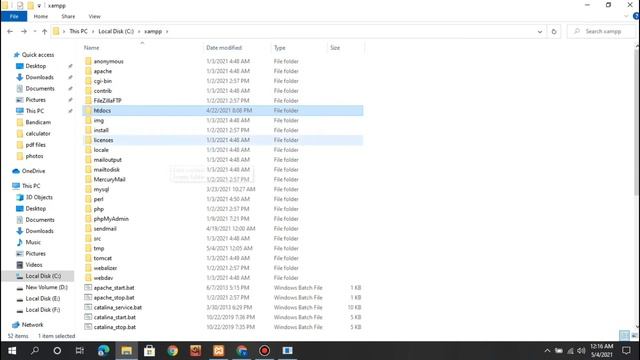The image size is (640, 360).
Task: Open 3D Objects under This PC
Action: (x=39, y=197)
